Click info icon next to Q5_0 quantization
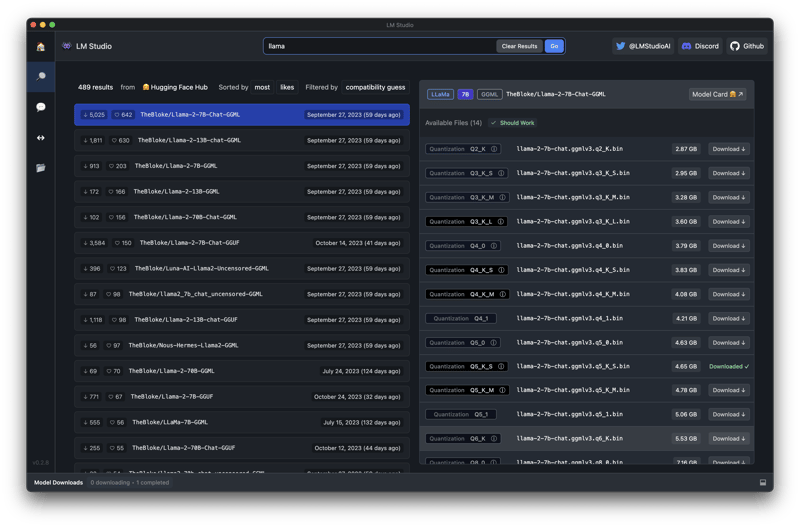 [x=493, y=343]
